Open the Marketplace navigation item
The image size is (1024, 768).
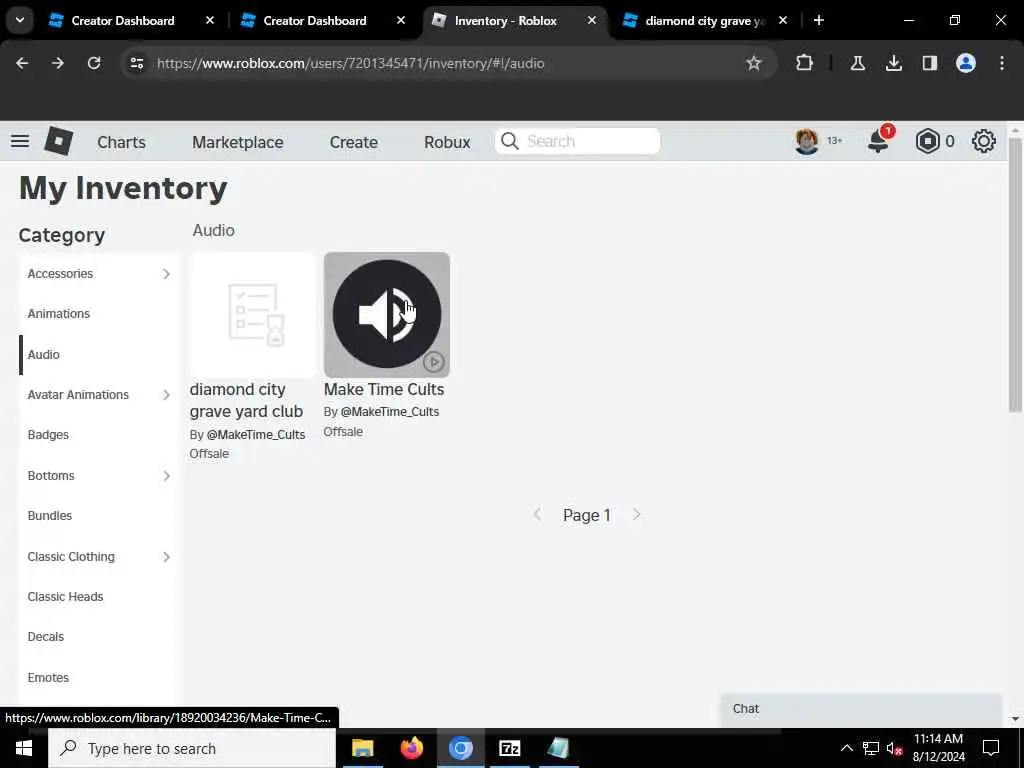[x=238, y=142]
